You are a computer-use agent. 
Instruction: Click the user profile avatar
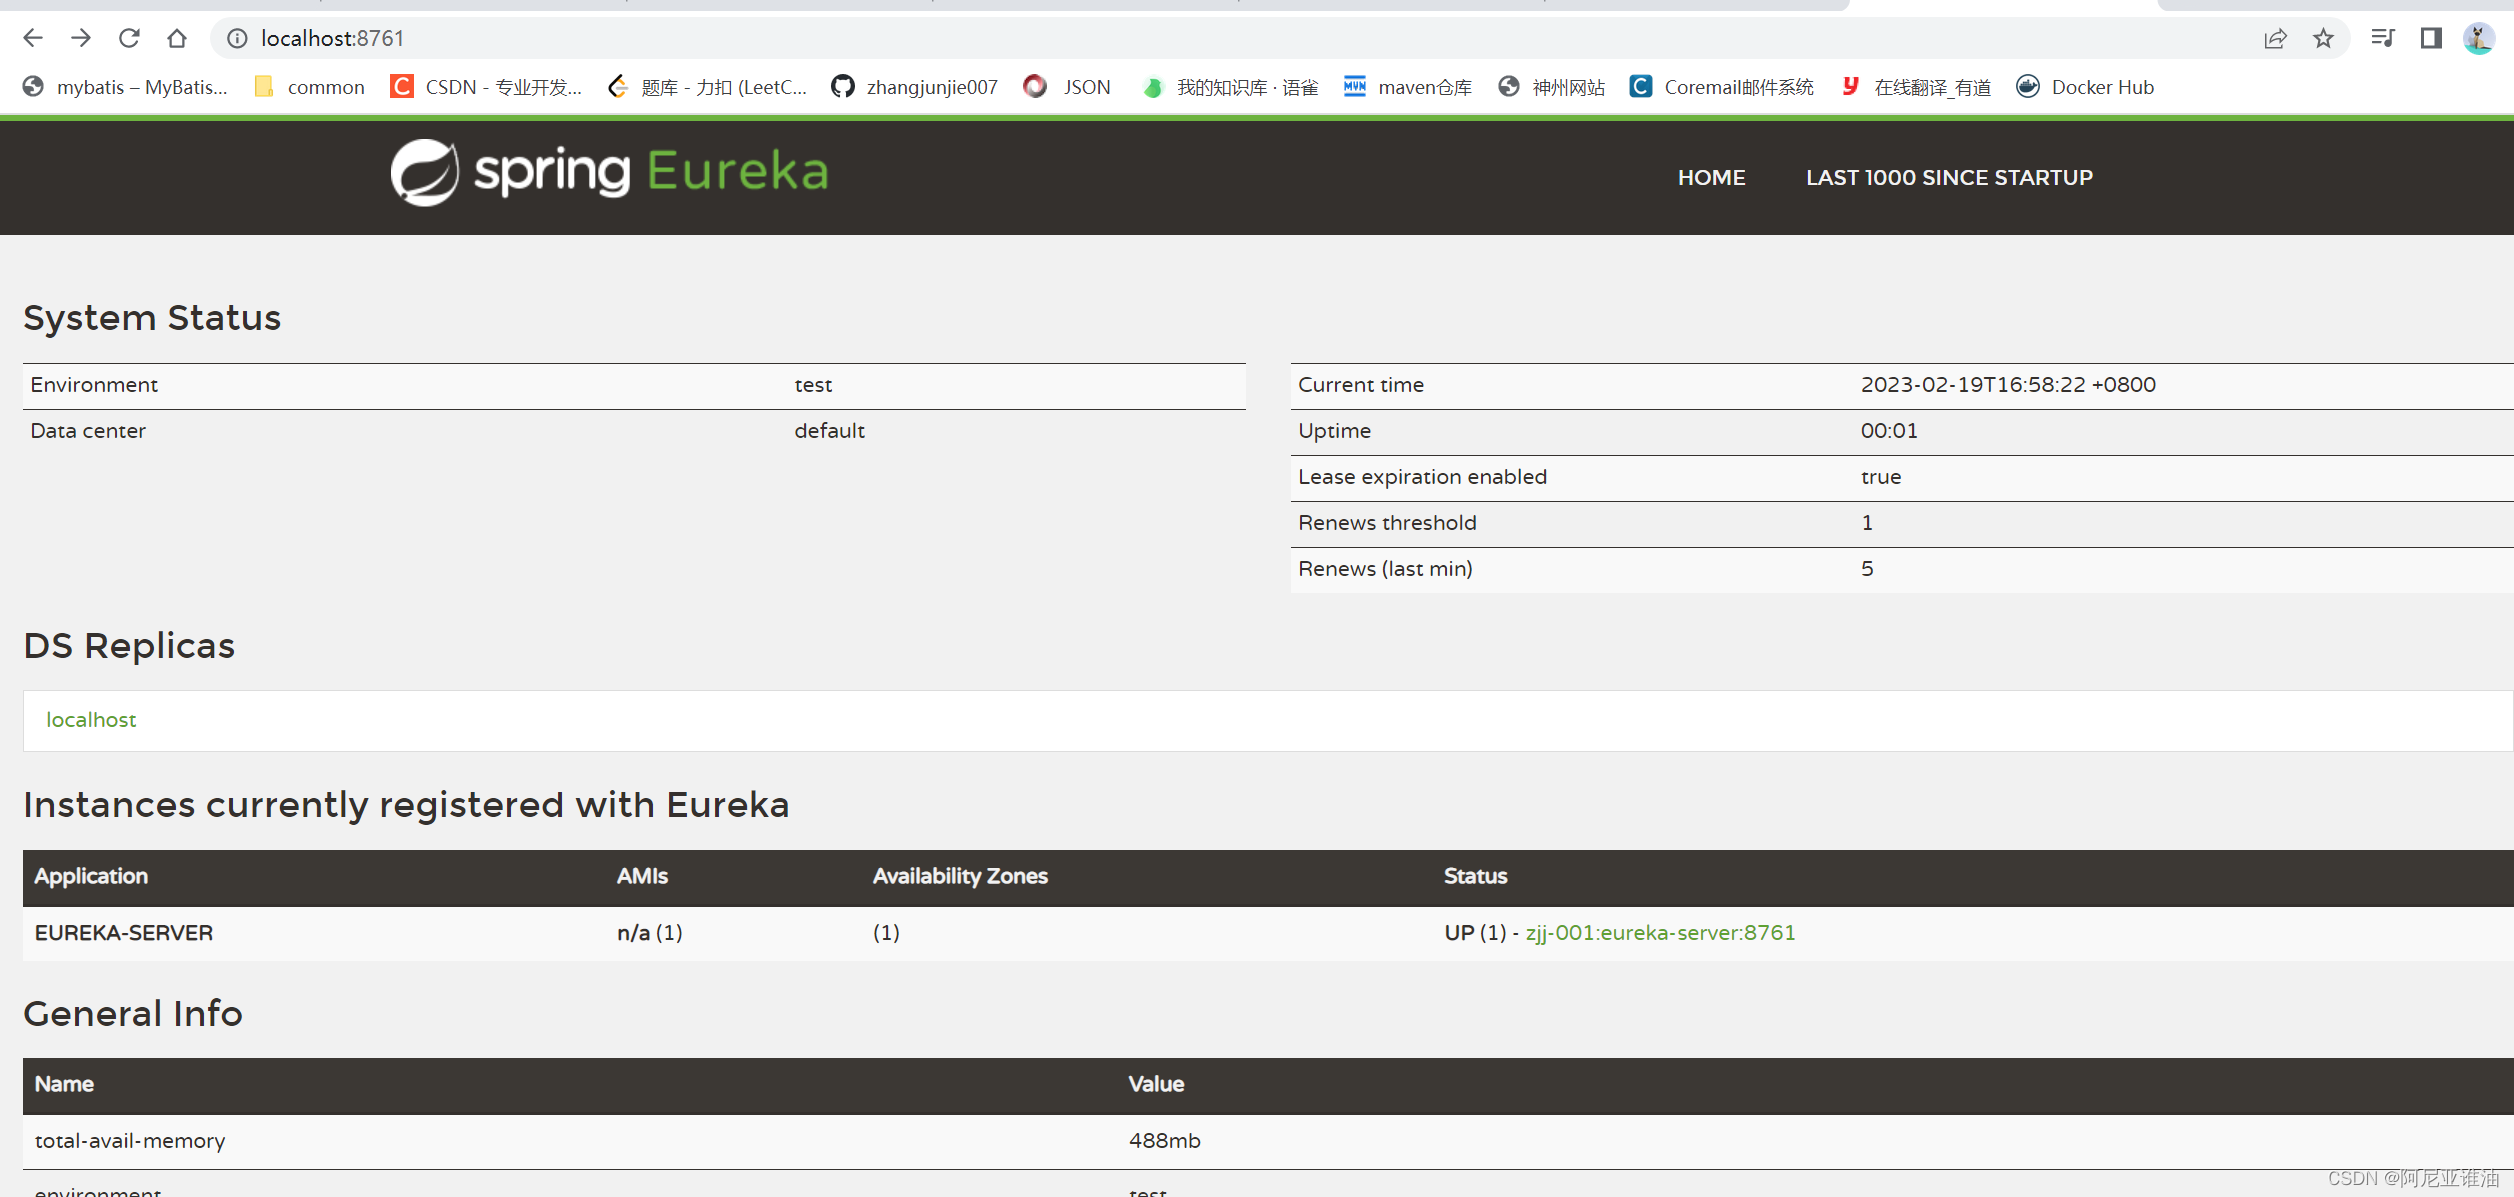pyautogui.click(x=2478, y=38)
